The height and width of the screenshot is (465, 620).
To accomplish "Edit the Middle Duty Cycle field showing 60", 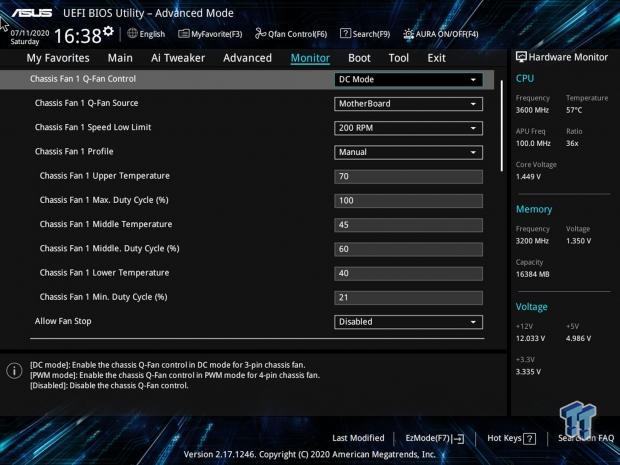I will (x=408, y=249).
